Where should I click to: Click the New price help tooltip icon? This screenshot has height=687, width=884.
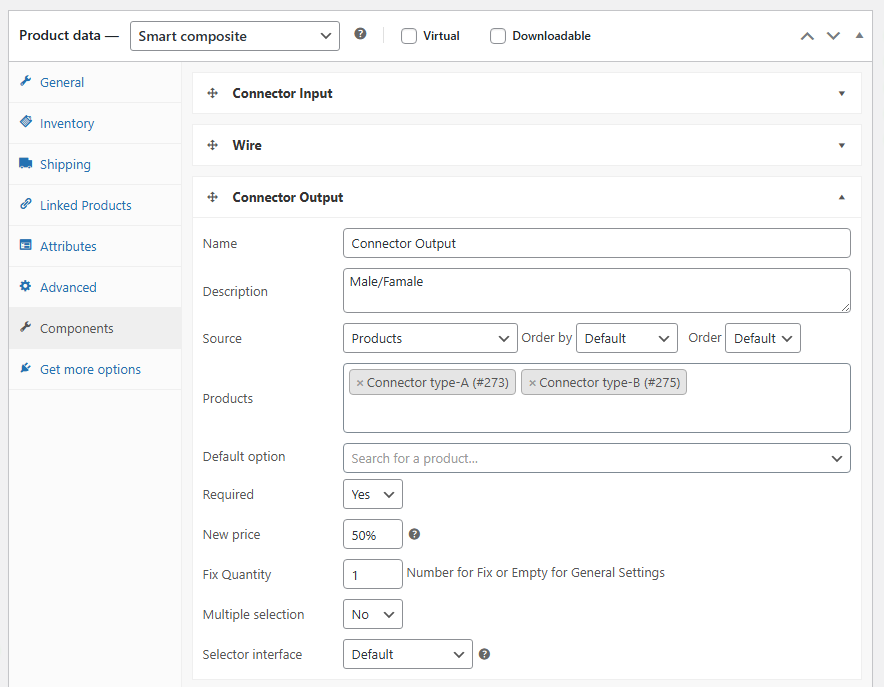click(x=414, y=534)
